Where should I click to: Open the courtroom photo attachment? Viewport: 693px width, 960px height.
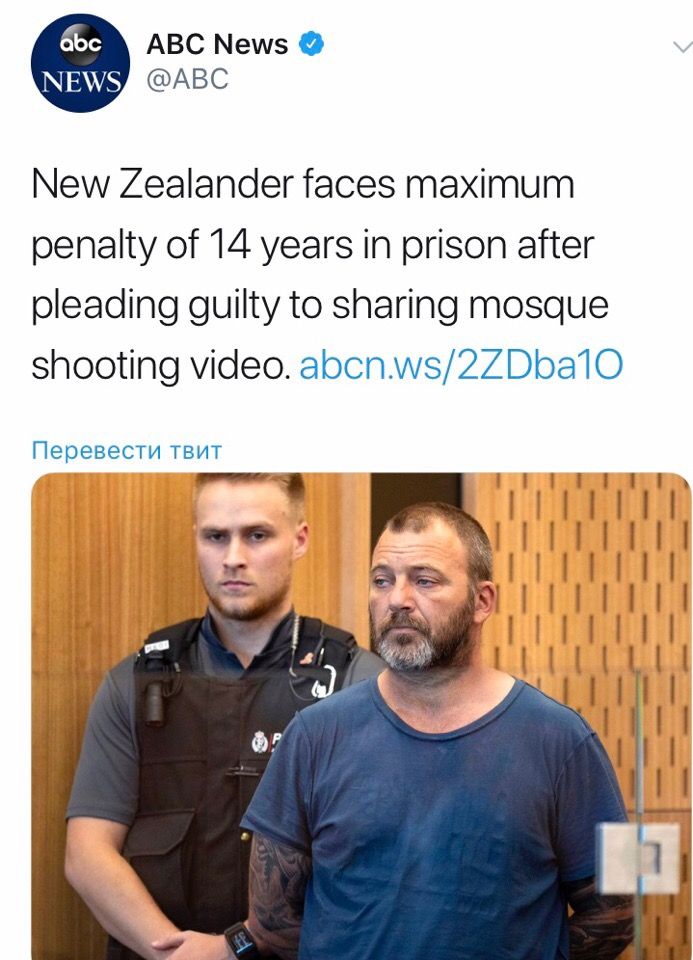coord(361,716)
